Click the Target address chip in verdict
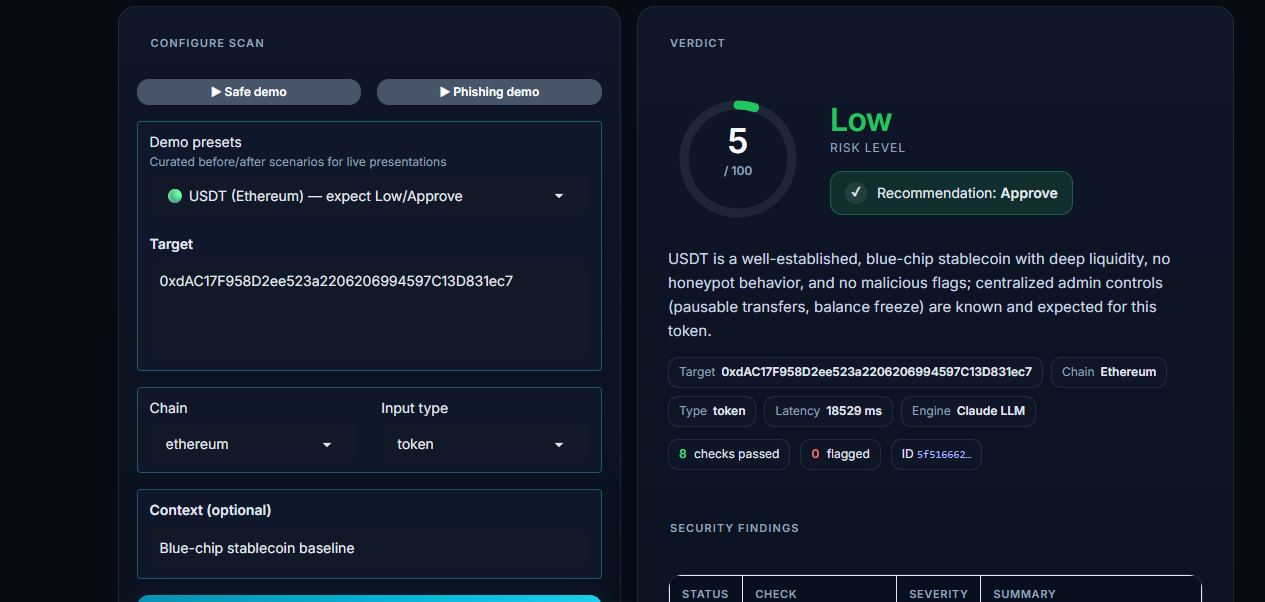Screen dimensions: 1265x602 pyautogui.click(x=856, y=372)
